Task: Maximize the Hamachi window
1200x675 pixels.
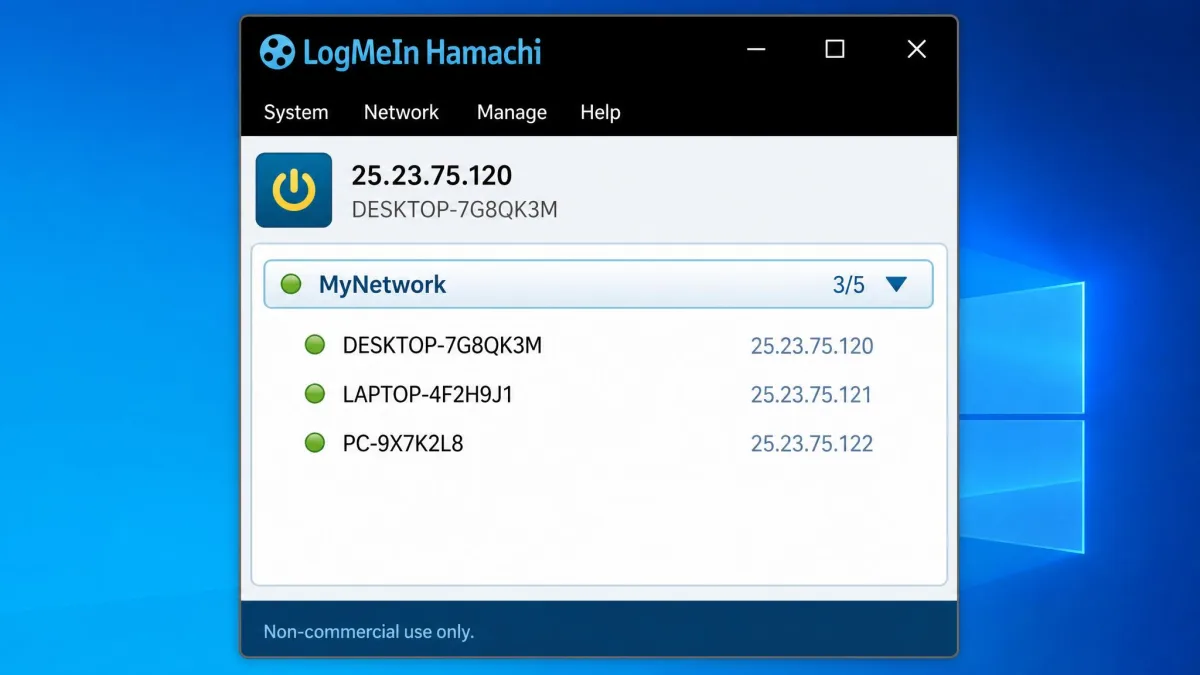Action: 835,49
